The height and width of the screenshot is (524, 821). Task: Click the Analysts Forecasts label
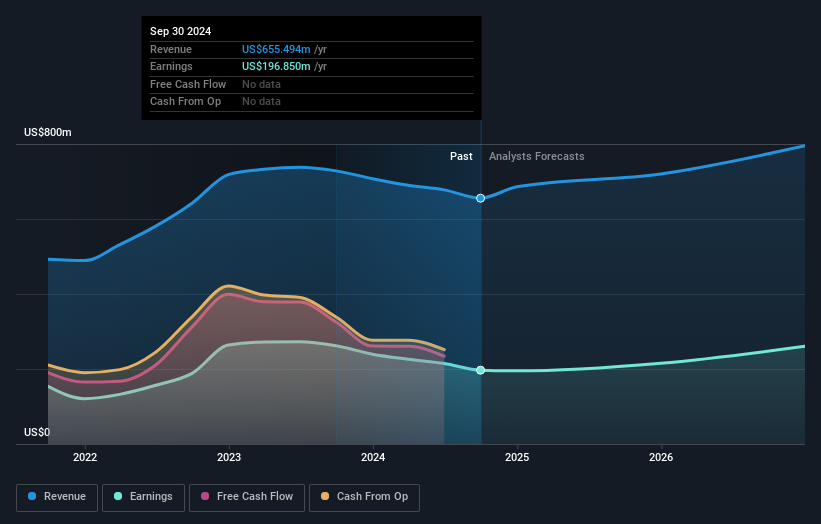tap(537, 157)
